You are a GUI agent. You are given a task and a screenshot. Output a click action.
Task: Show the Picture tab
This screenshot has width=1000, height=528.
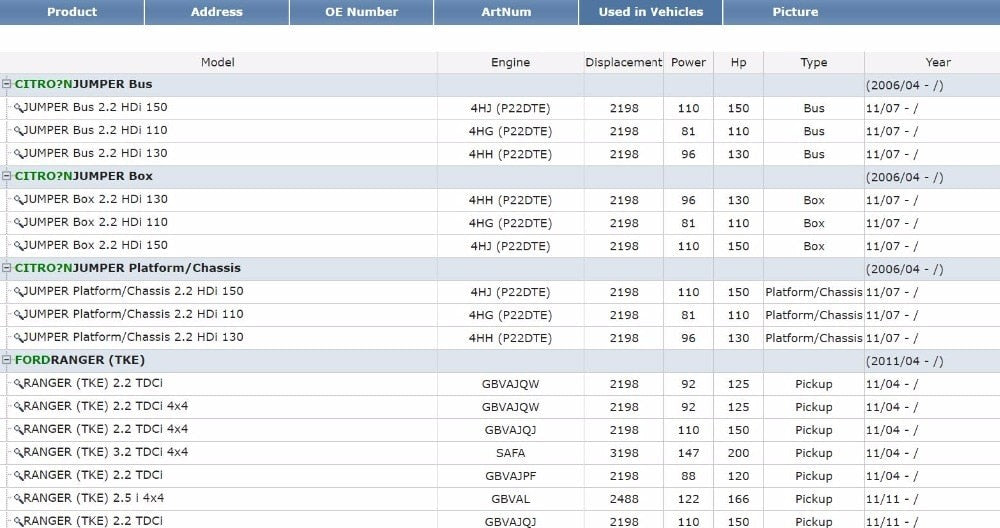(795, 12)
